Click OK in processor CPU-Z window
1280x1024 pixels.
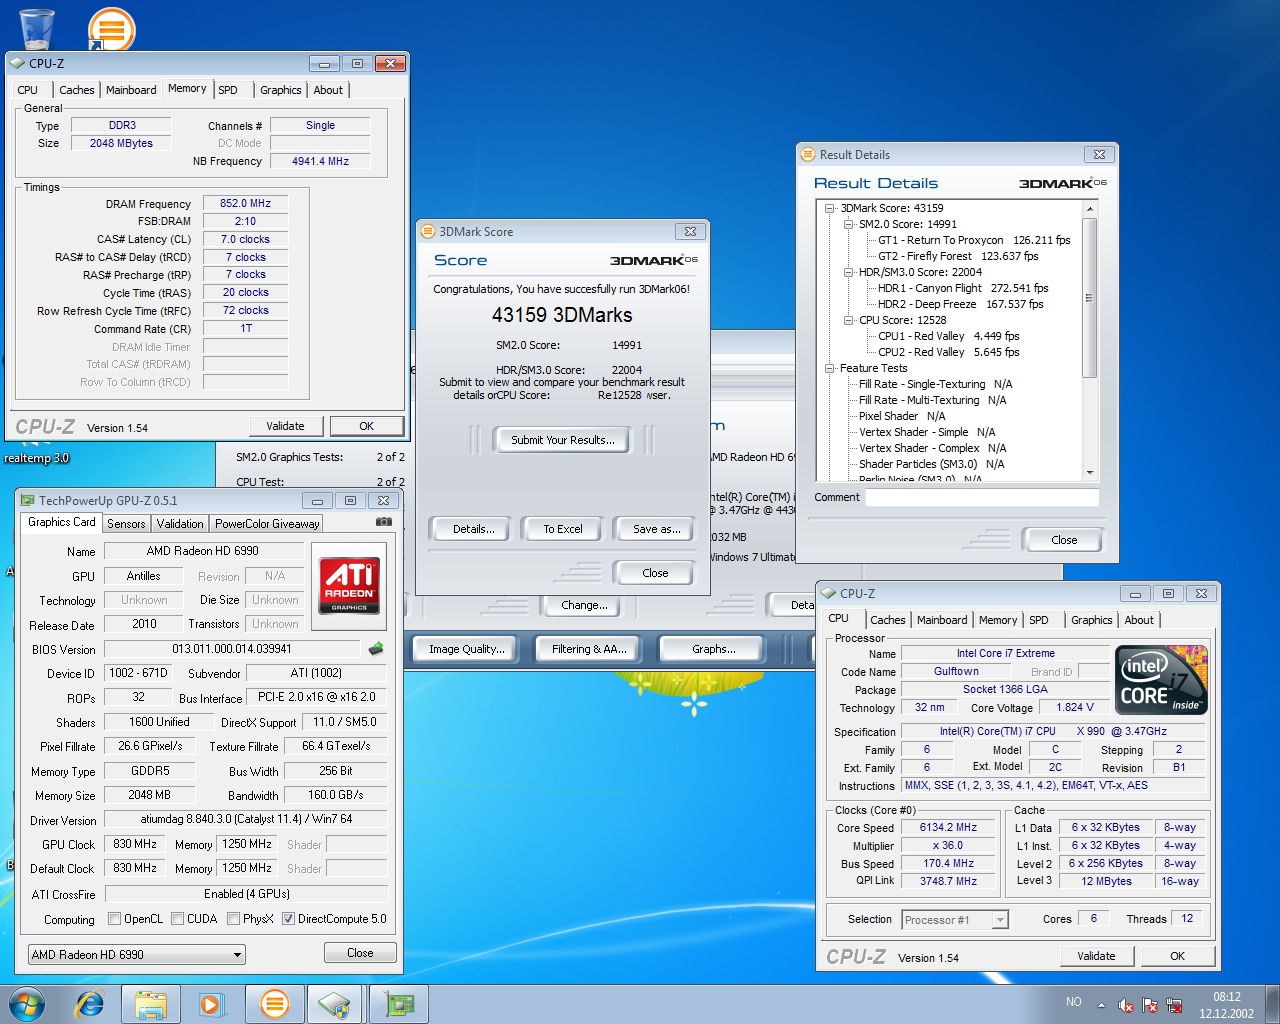coord(1177,956)
